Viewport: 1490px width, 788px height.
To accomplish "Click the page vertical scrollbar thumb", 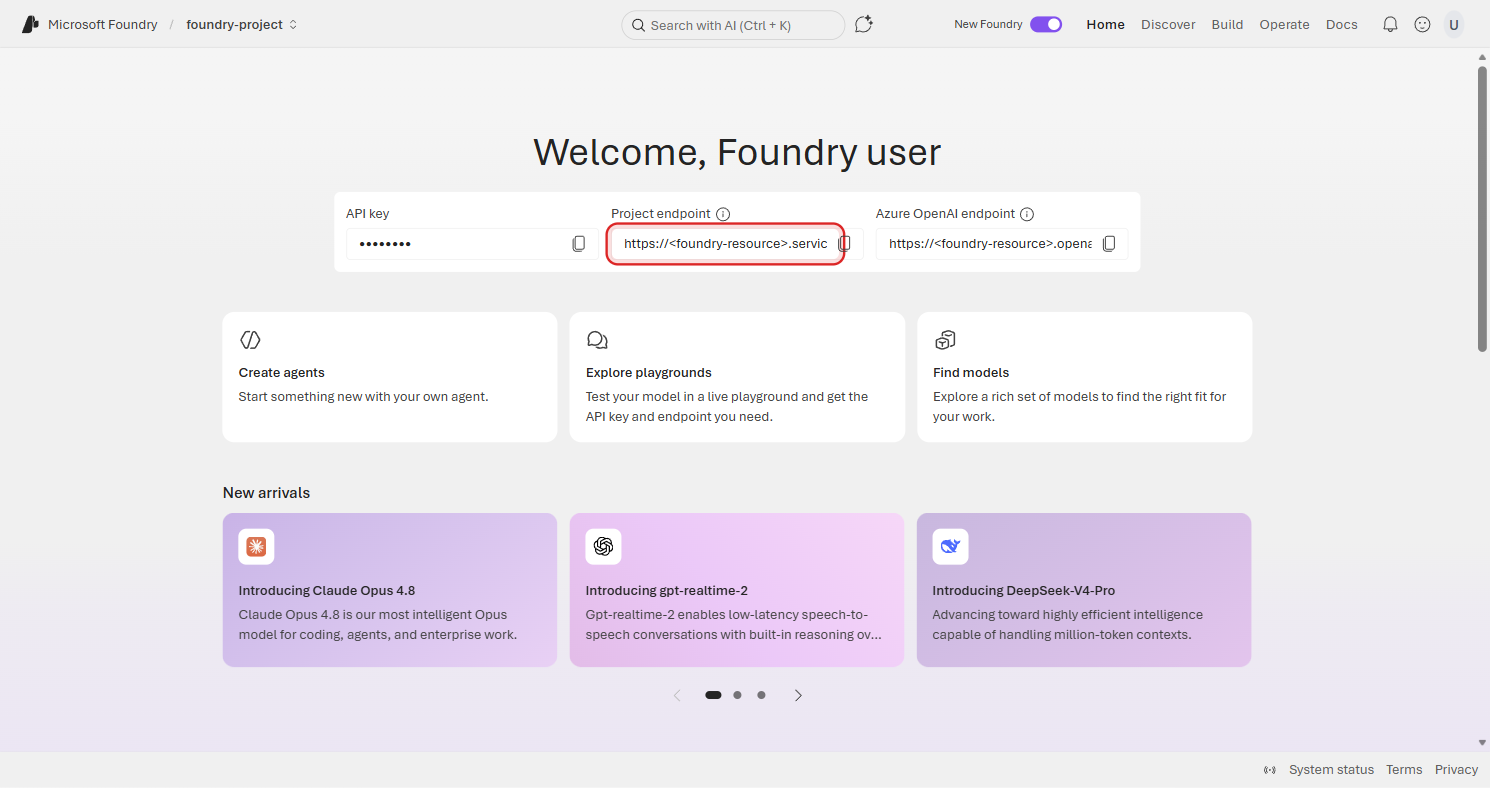I will tap(1482, 209).
